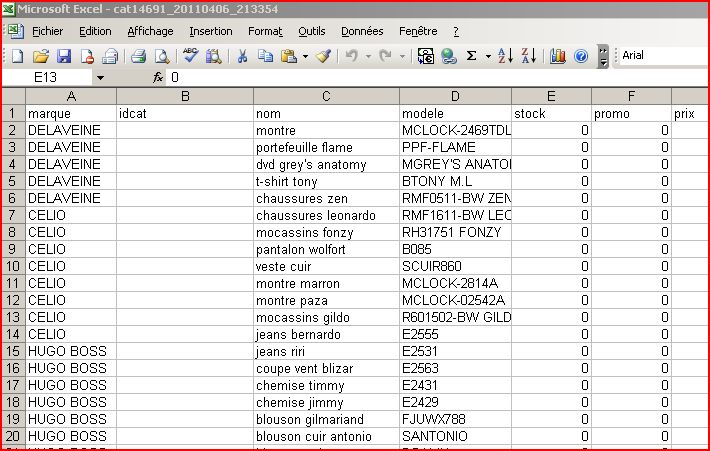Open Excel Help question mark icon

581,56
